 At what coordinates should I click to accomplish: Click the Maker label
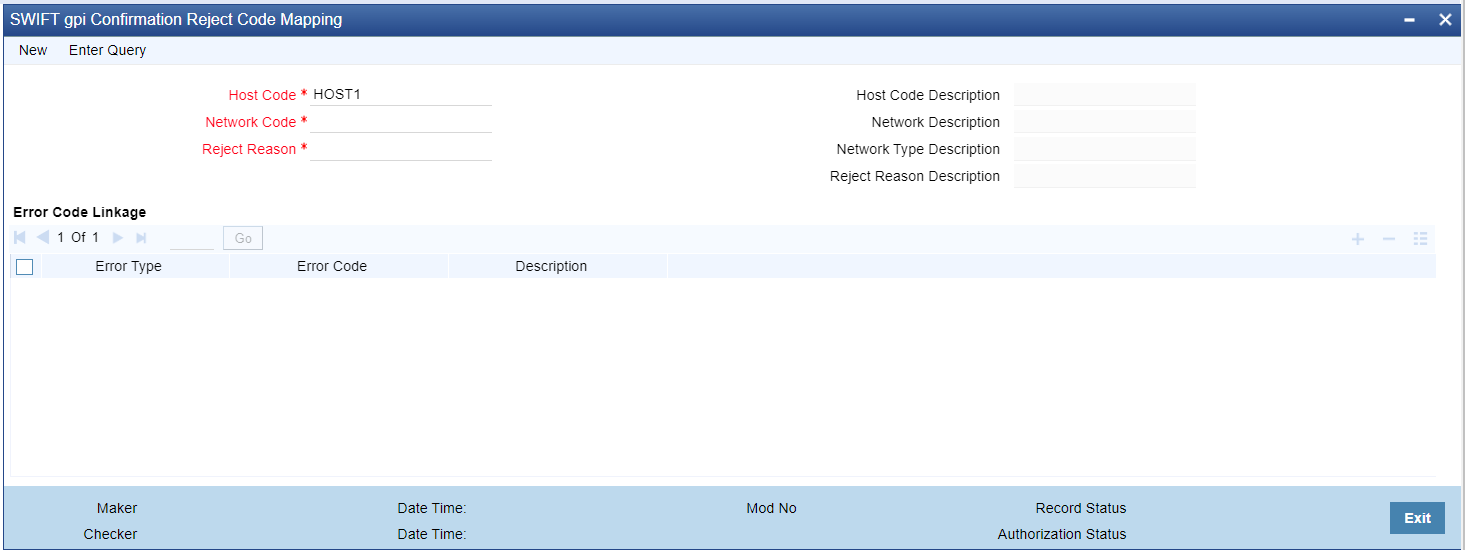point(117,508)
